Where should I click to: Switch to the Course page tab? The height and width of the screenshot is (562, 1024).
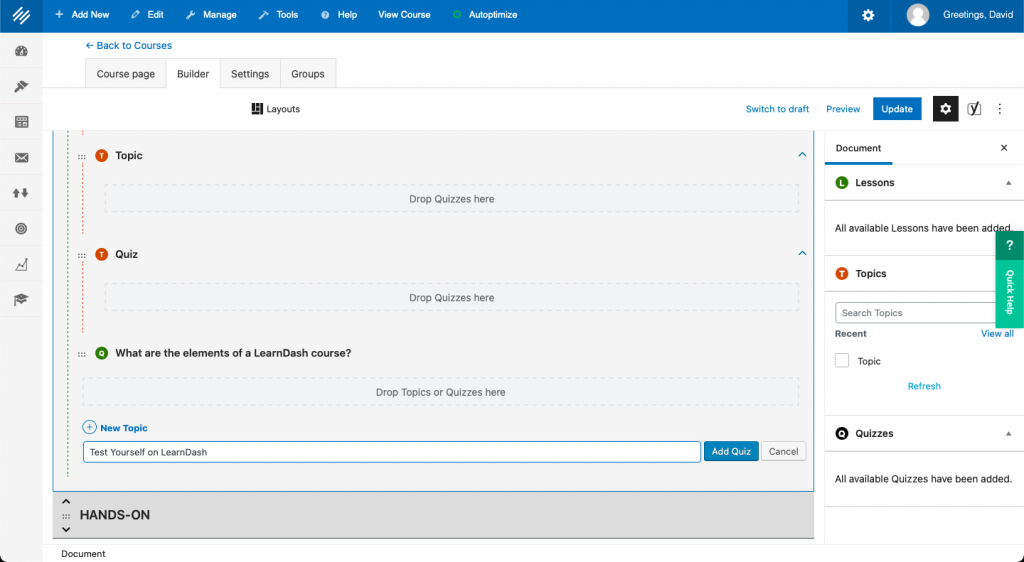[126, 74]
